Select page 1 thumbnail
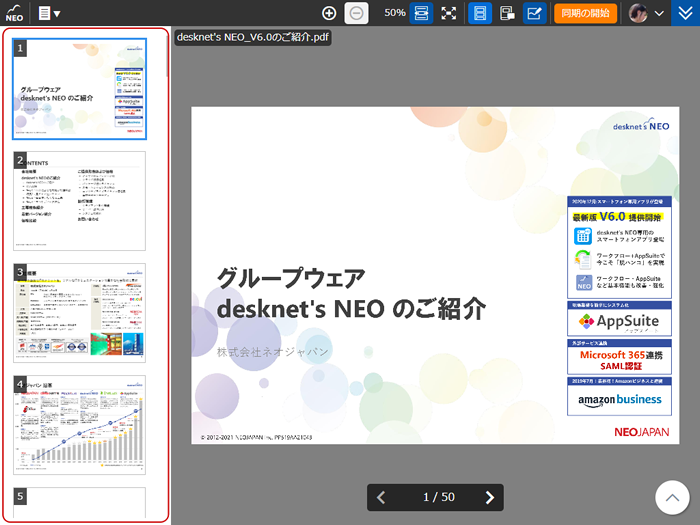 [x=79, y=89]
